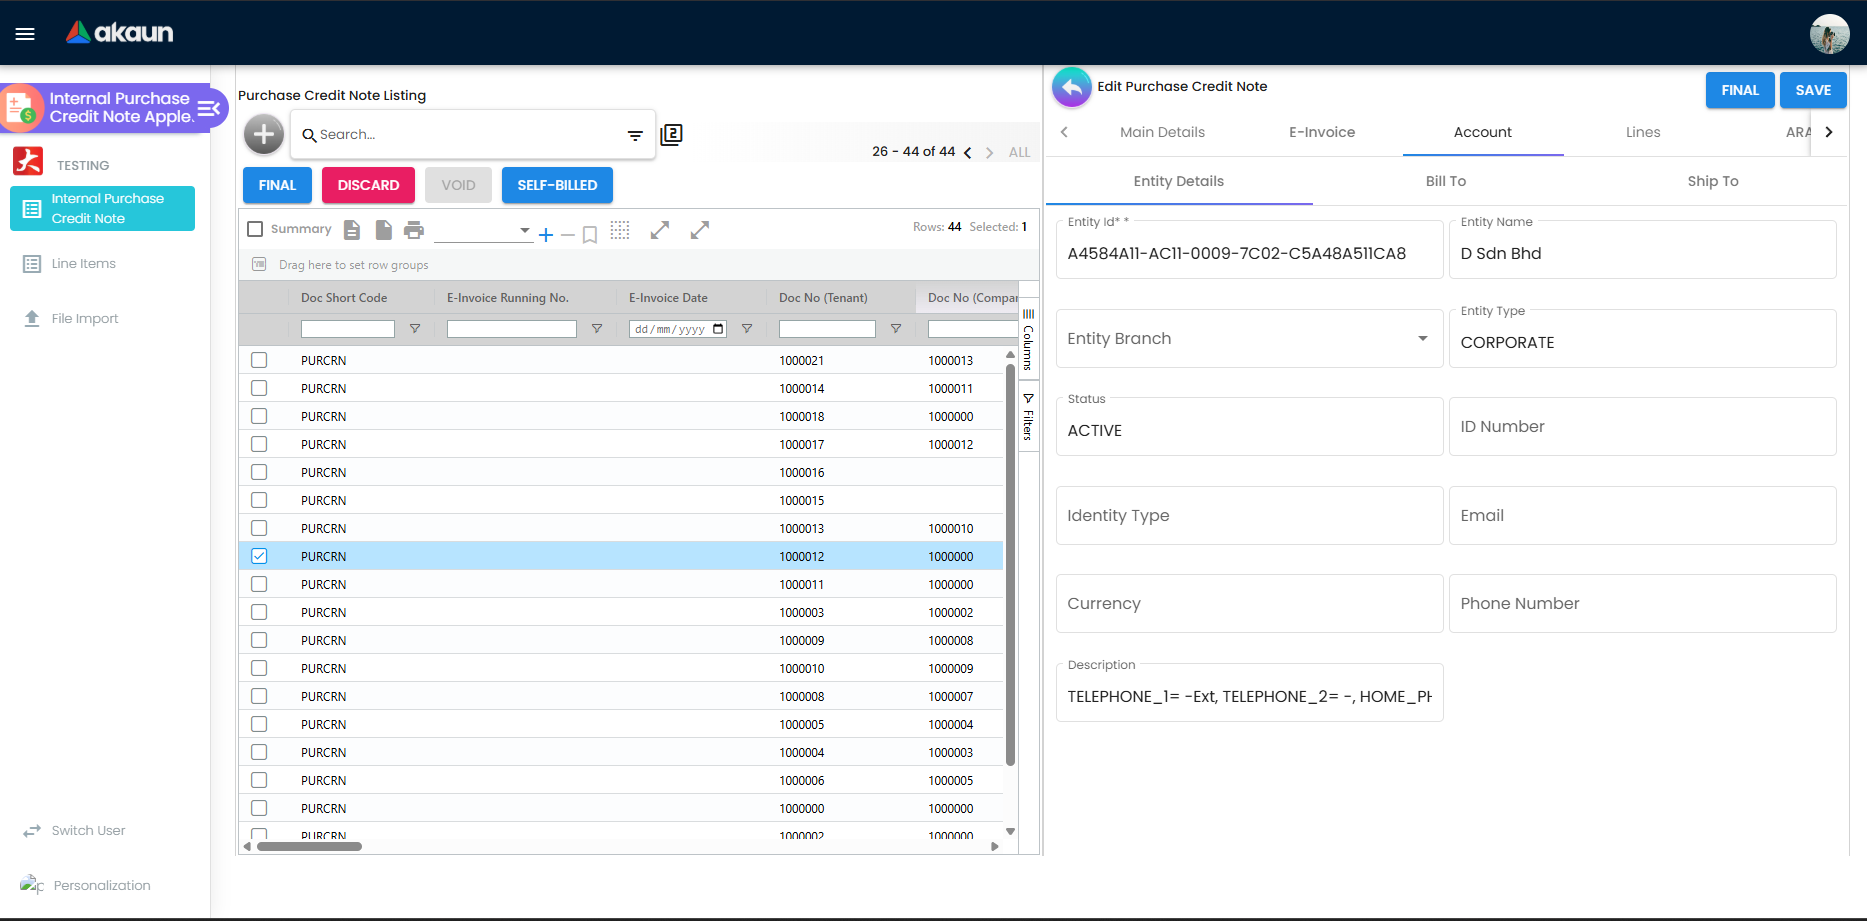This screenshot has width=1867, height=921.
Task: Check the row with Doc No 1000021
Action: click(259, 360)
